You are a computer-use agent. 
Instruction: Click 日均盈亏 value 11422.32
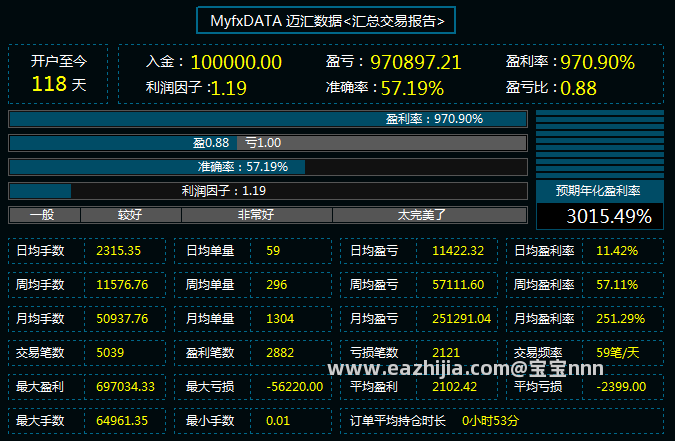click(458, 251)
